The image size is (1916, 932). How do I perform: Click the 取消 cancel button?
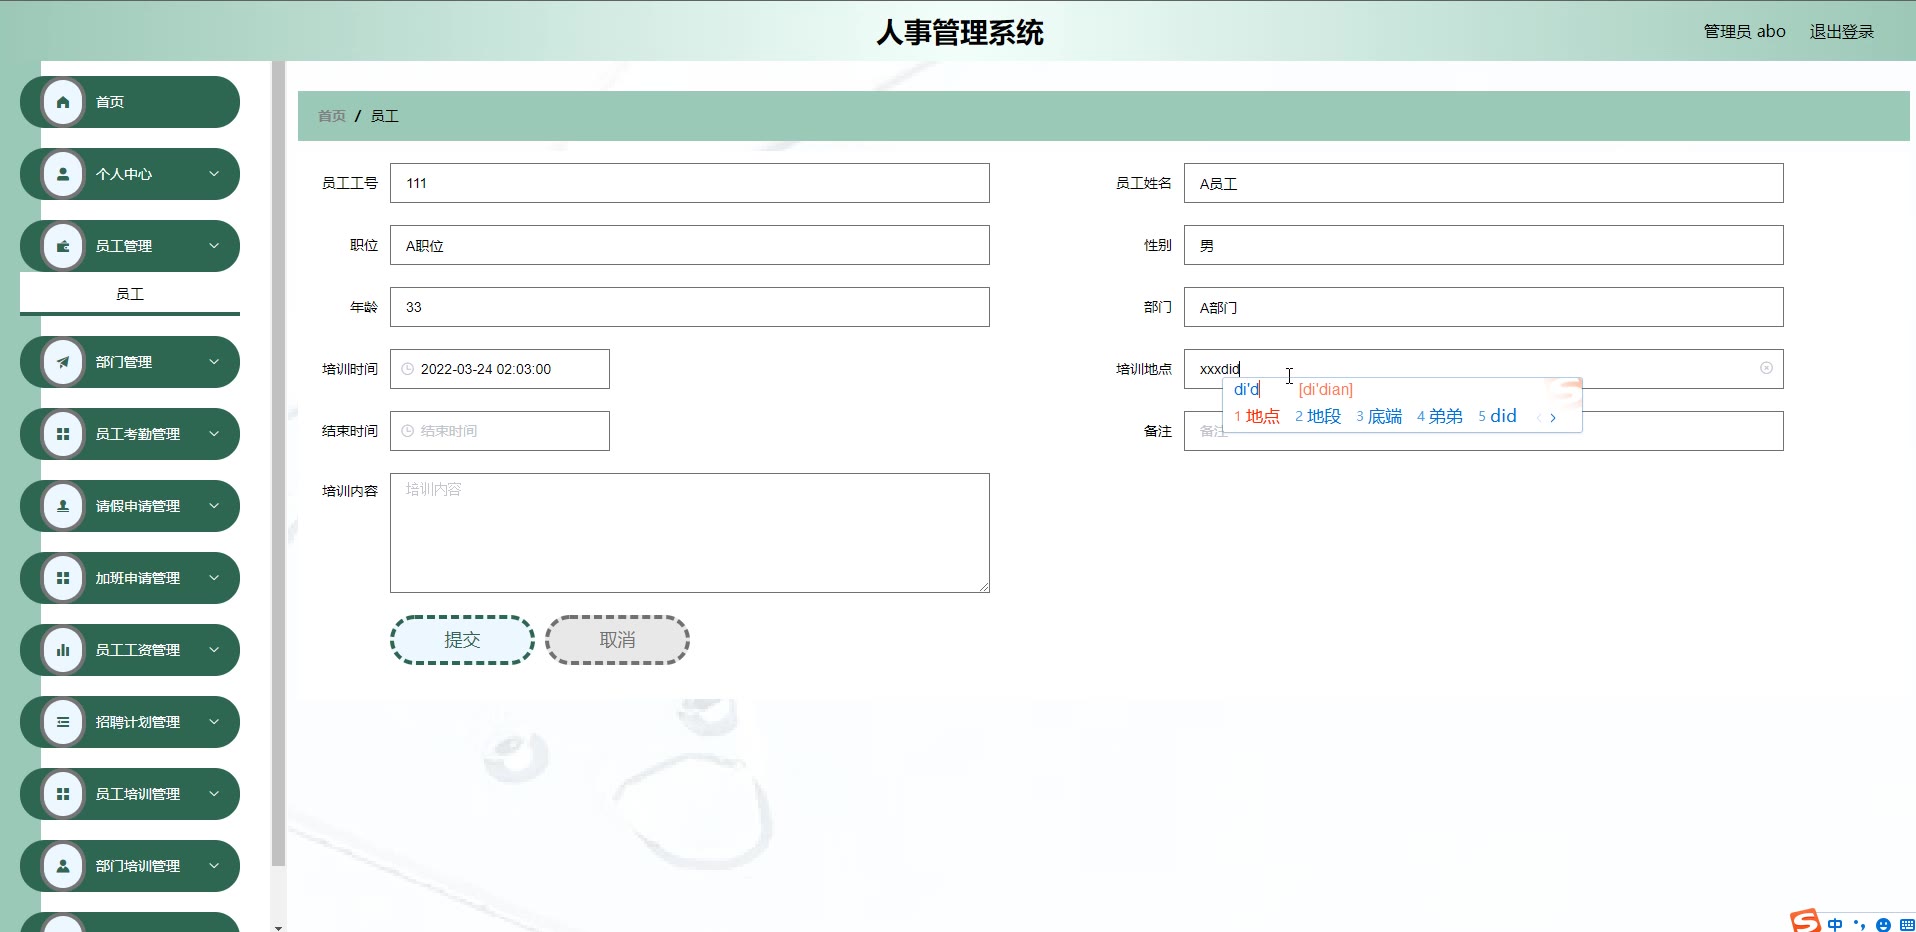(617, 640)
